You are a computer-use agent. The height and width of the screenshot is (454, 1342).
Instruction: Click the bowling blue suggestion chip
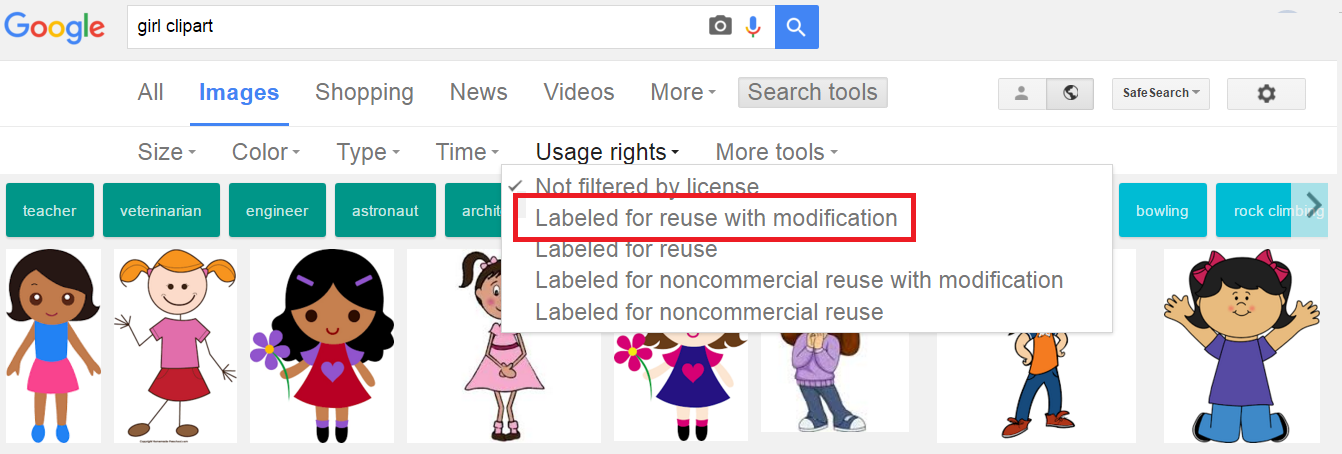pos(1162,210)
